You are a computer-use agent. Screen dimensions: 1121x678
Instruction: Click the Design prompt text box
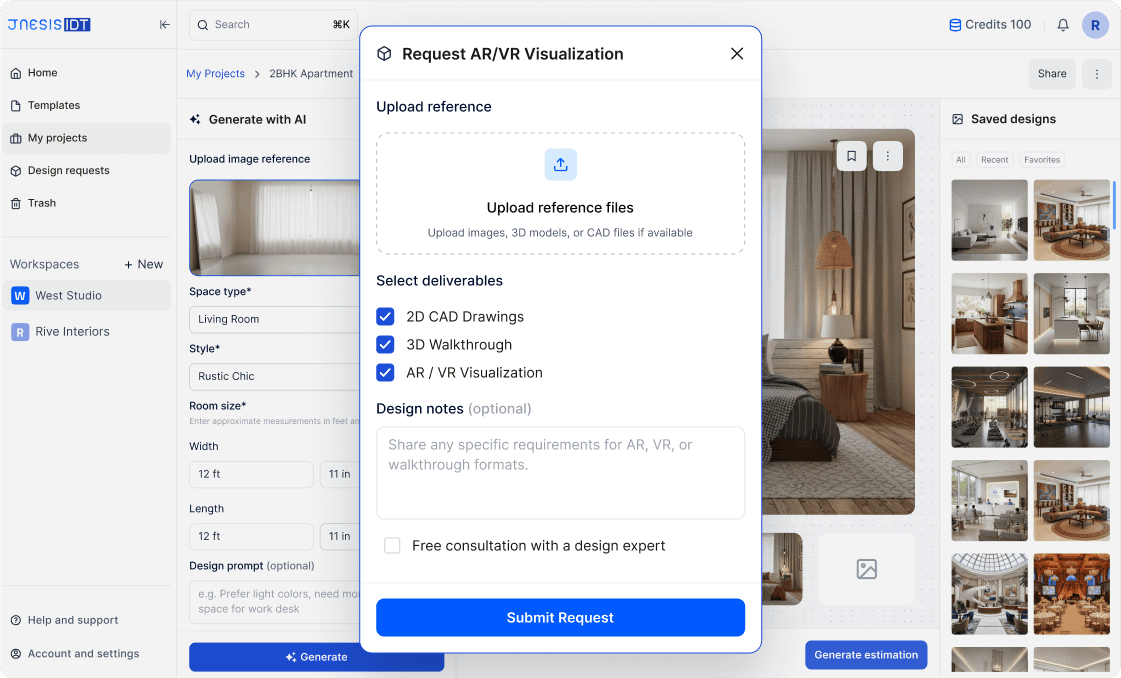coord(275,601)
